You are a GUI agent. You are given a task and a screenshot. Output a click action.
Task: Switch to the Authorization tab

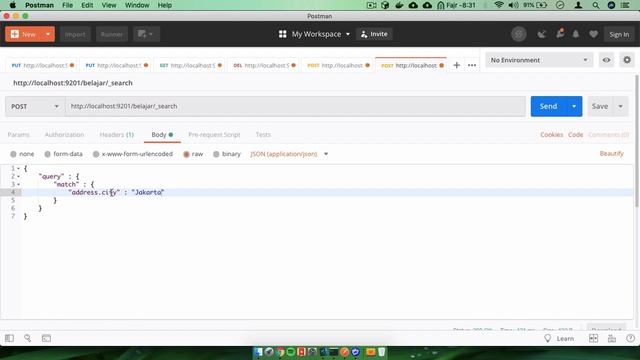pos(64,135)
